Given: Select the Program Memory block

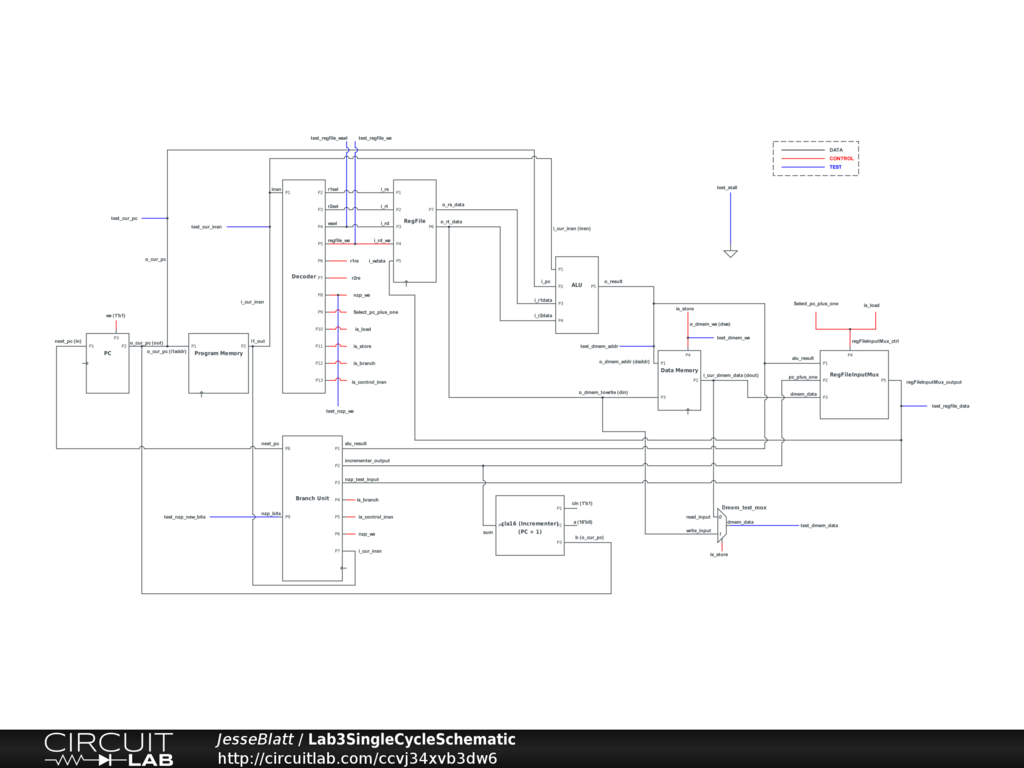Looking at the screenshot, I should (x=218, y=363).
